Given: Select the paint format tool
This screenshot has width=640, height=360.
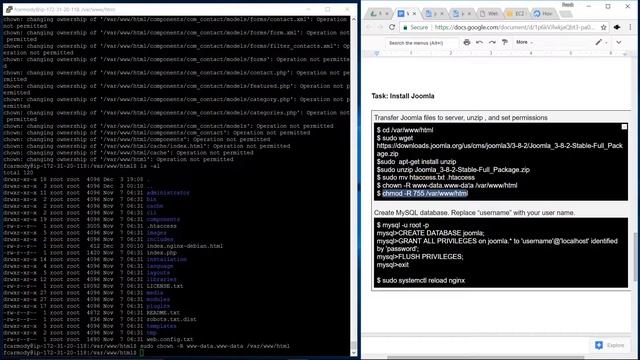Looking at the screenshot, I should pos(505,42).
